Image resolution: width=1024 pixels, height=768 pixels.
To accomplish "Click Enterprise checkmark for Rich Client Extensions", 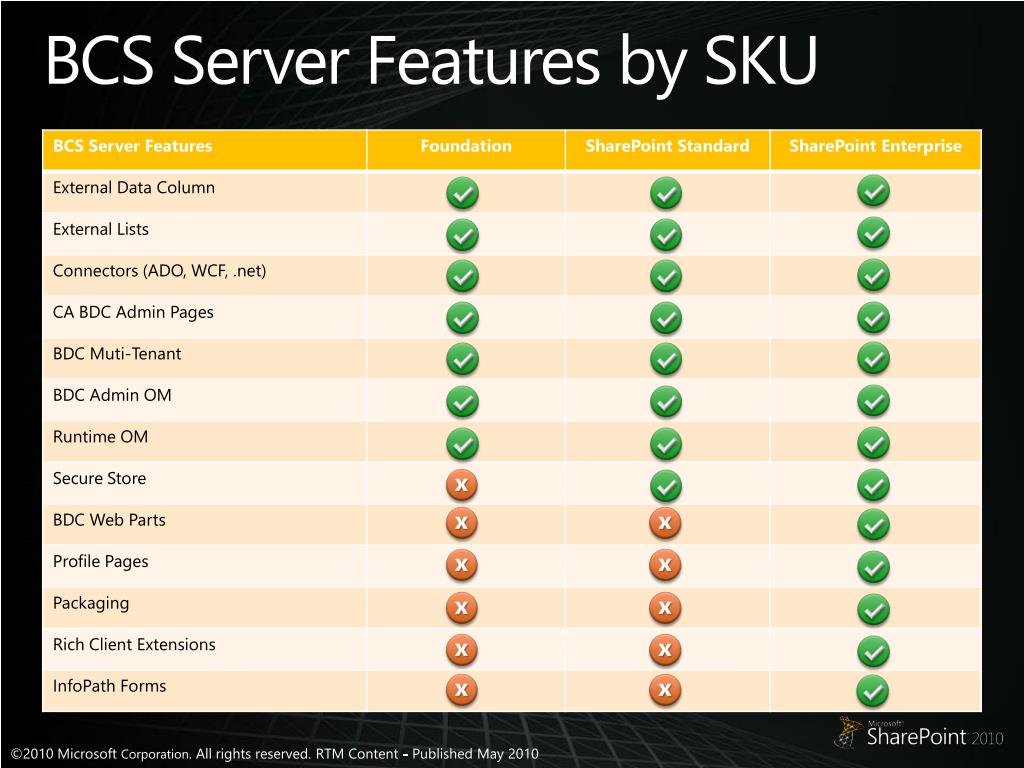I will [873, 651].
